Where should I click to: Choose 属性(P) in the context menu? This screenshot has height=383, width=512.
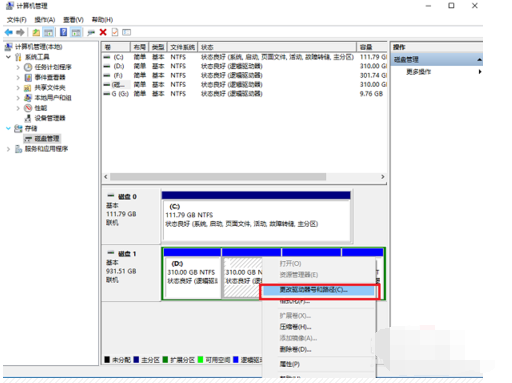click(x=289, y=364)
